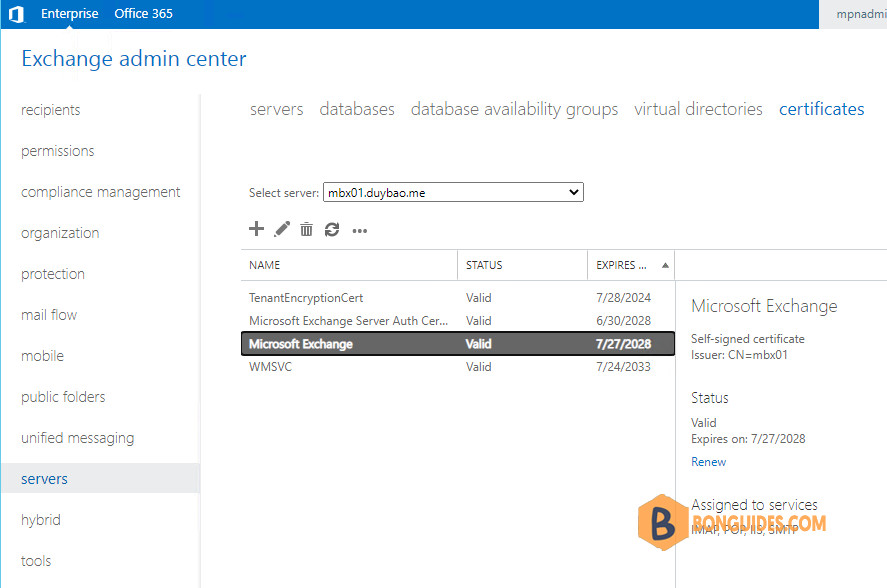Switch to the Enterprise tab
The image size is (887, 588).
coord(70,14)
